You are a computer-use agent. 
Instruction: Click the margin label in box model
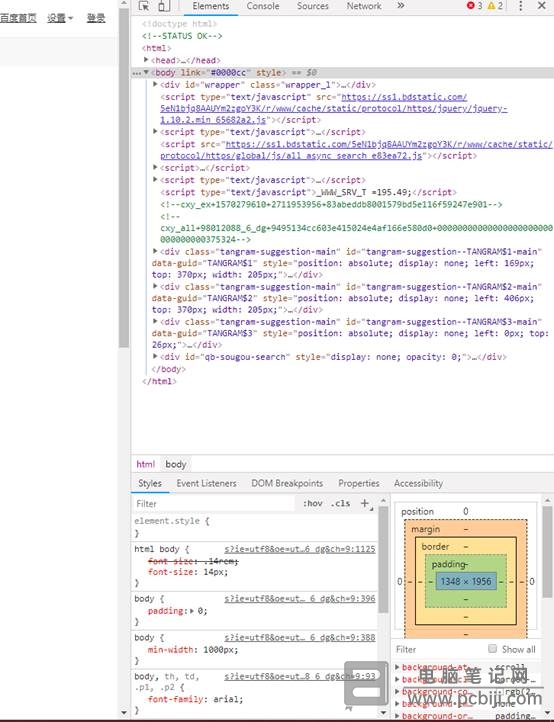(426, 530)
